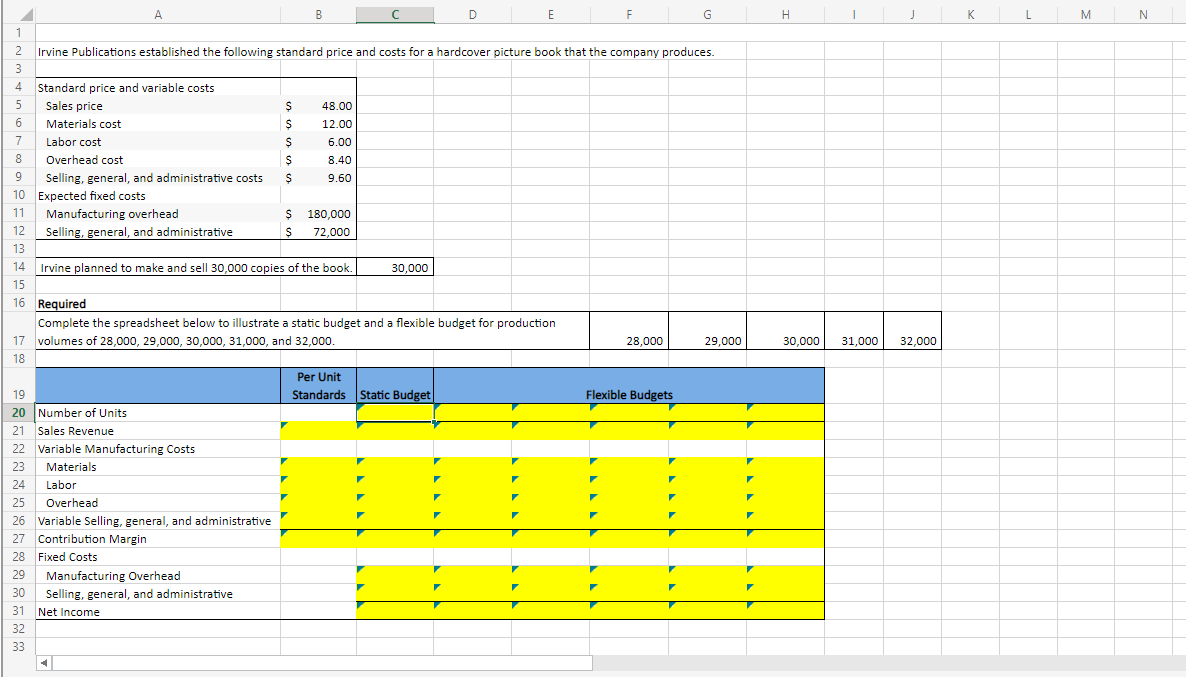Click the 30,000 planned copies cell
1186x677 pixels.
[x=396, y=267]
